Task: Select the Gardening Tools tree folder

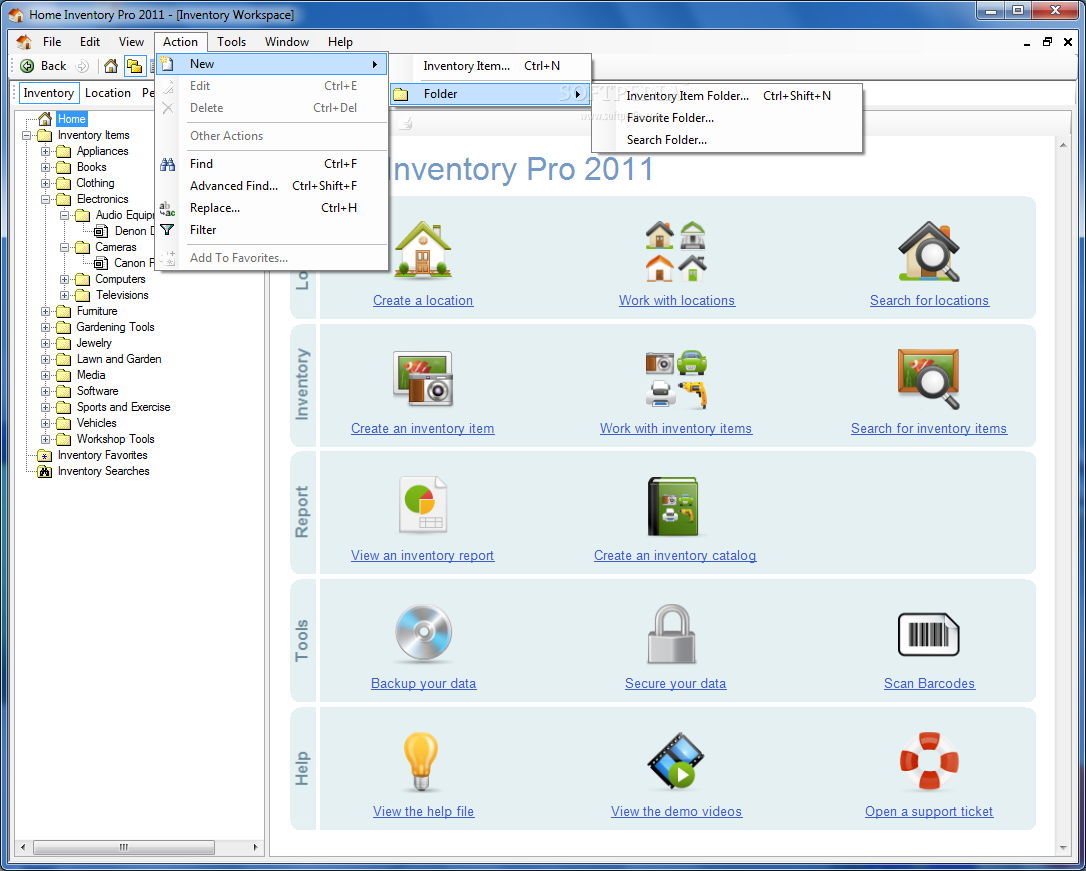Action: 115,327
